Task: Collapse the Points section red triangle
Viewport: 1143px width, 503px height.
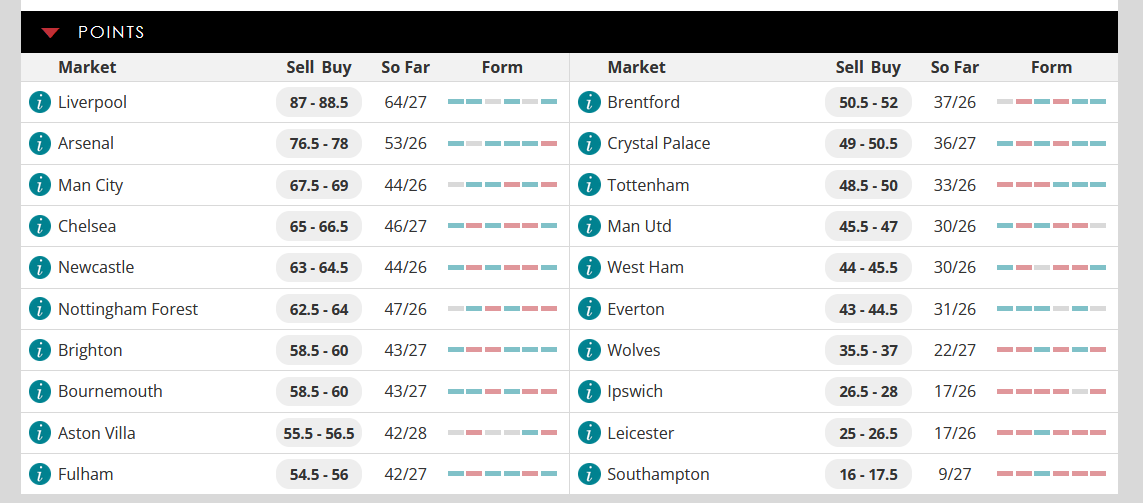Action: (50, 33)
